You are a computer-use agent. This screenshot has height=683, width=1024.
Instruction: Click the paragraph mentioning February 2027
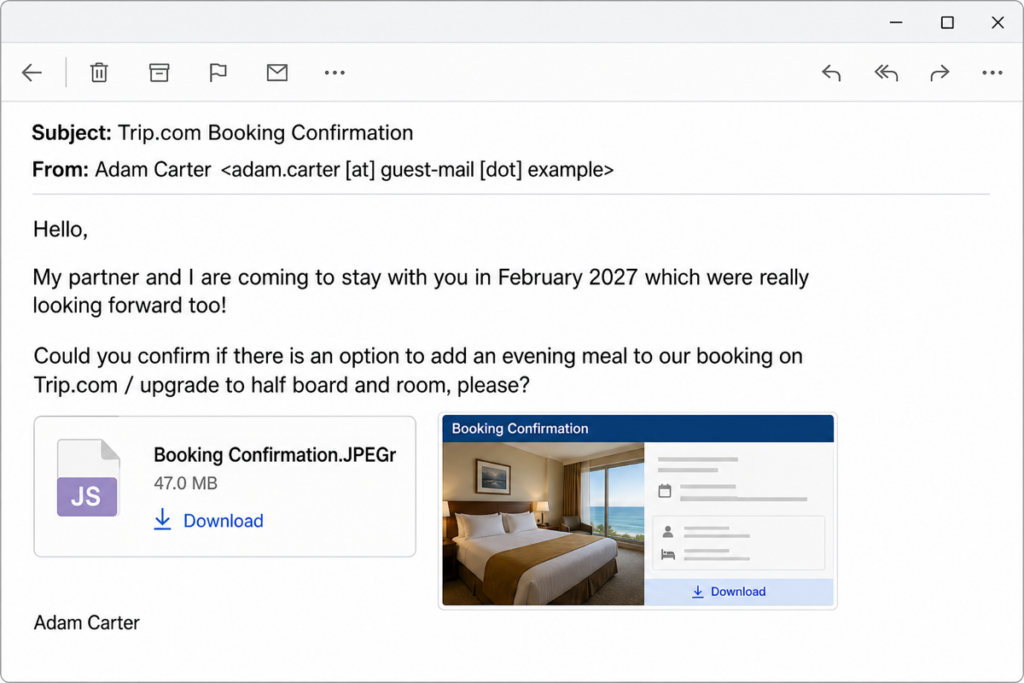click(421, 291)
